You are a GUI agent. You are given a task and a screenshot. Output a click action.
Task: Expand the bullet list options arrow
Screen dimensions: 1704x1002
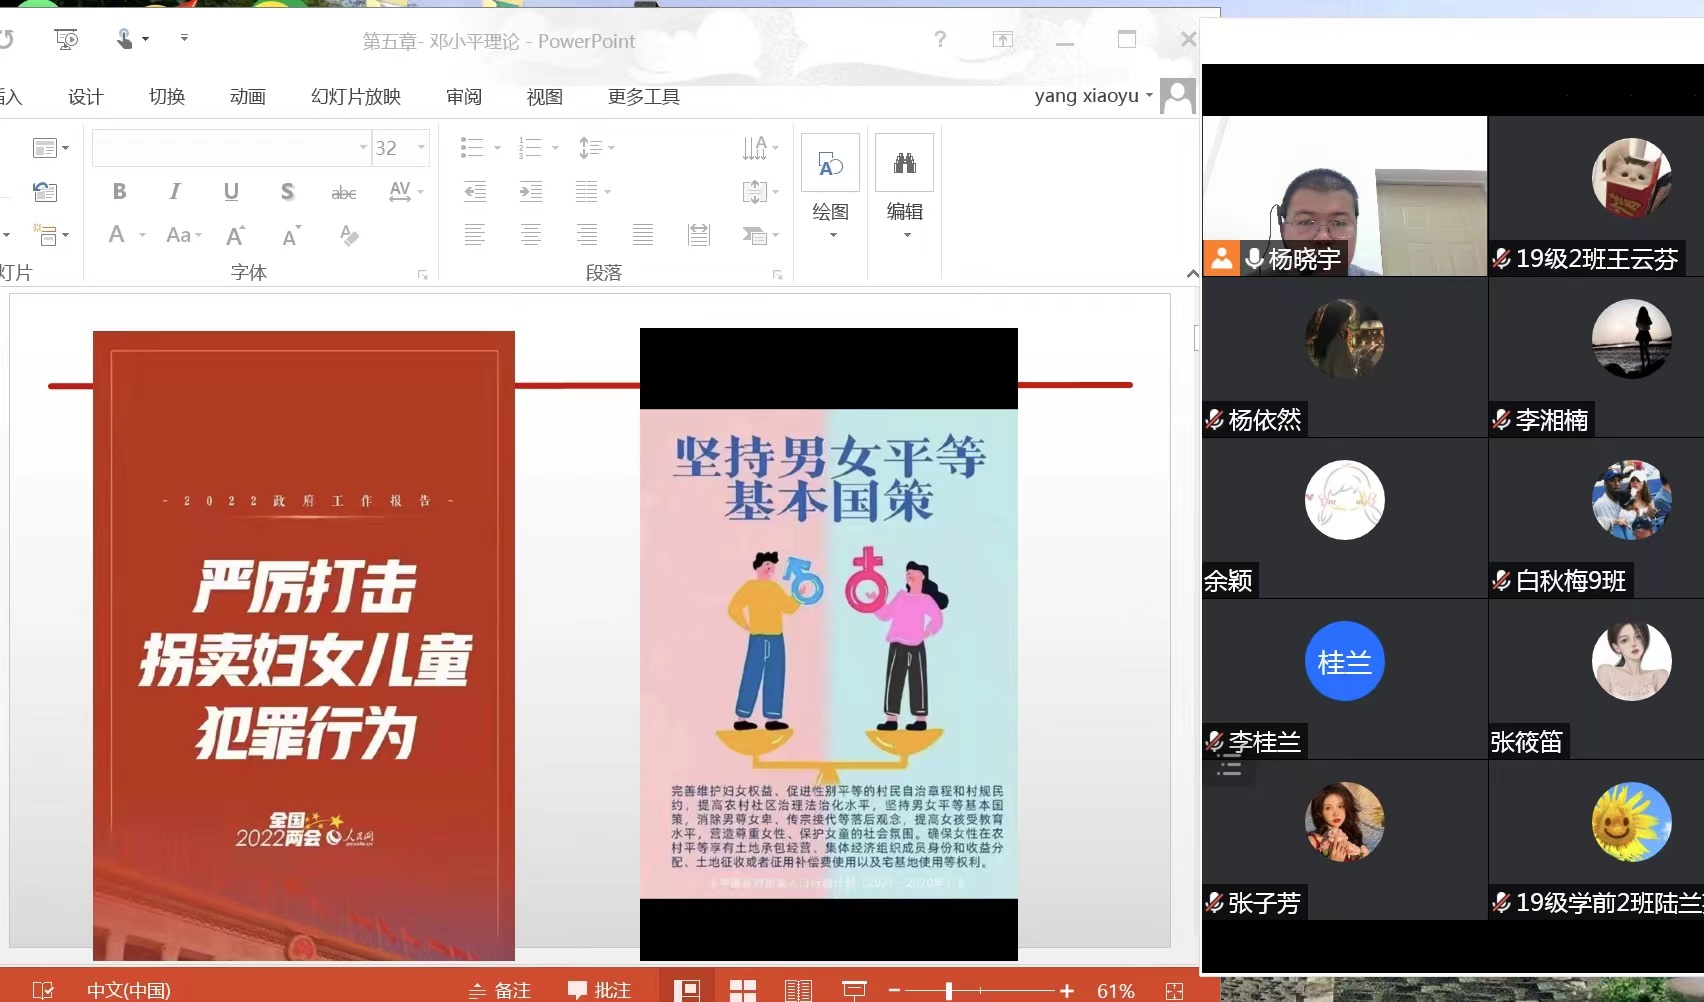tap(497, 148)
